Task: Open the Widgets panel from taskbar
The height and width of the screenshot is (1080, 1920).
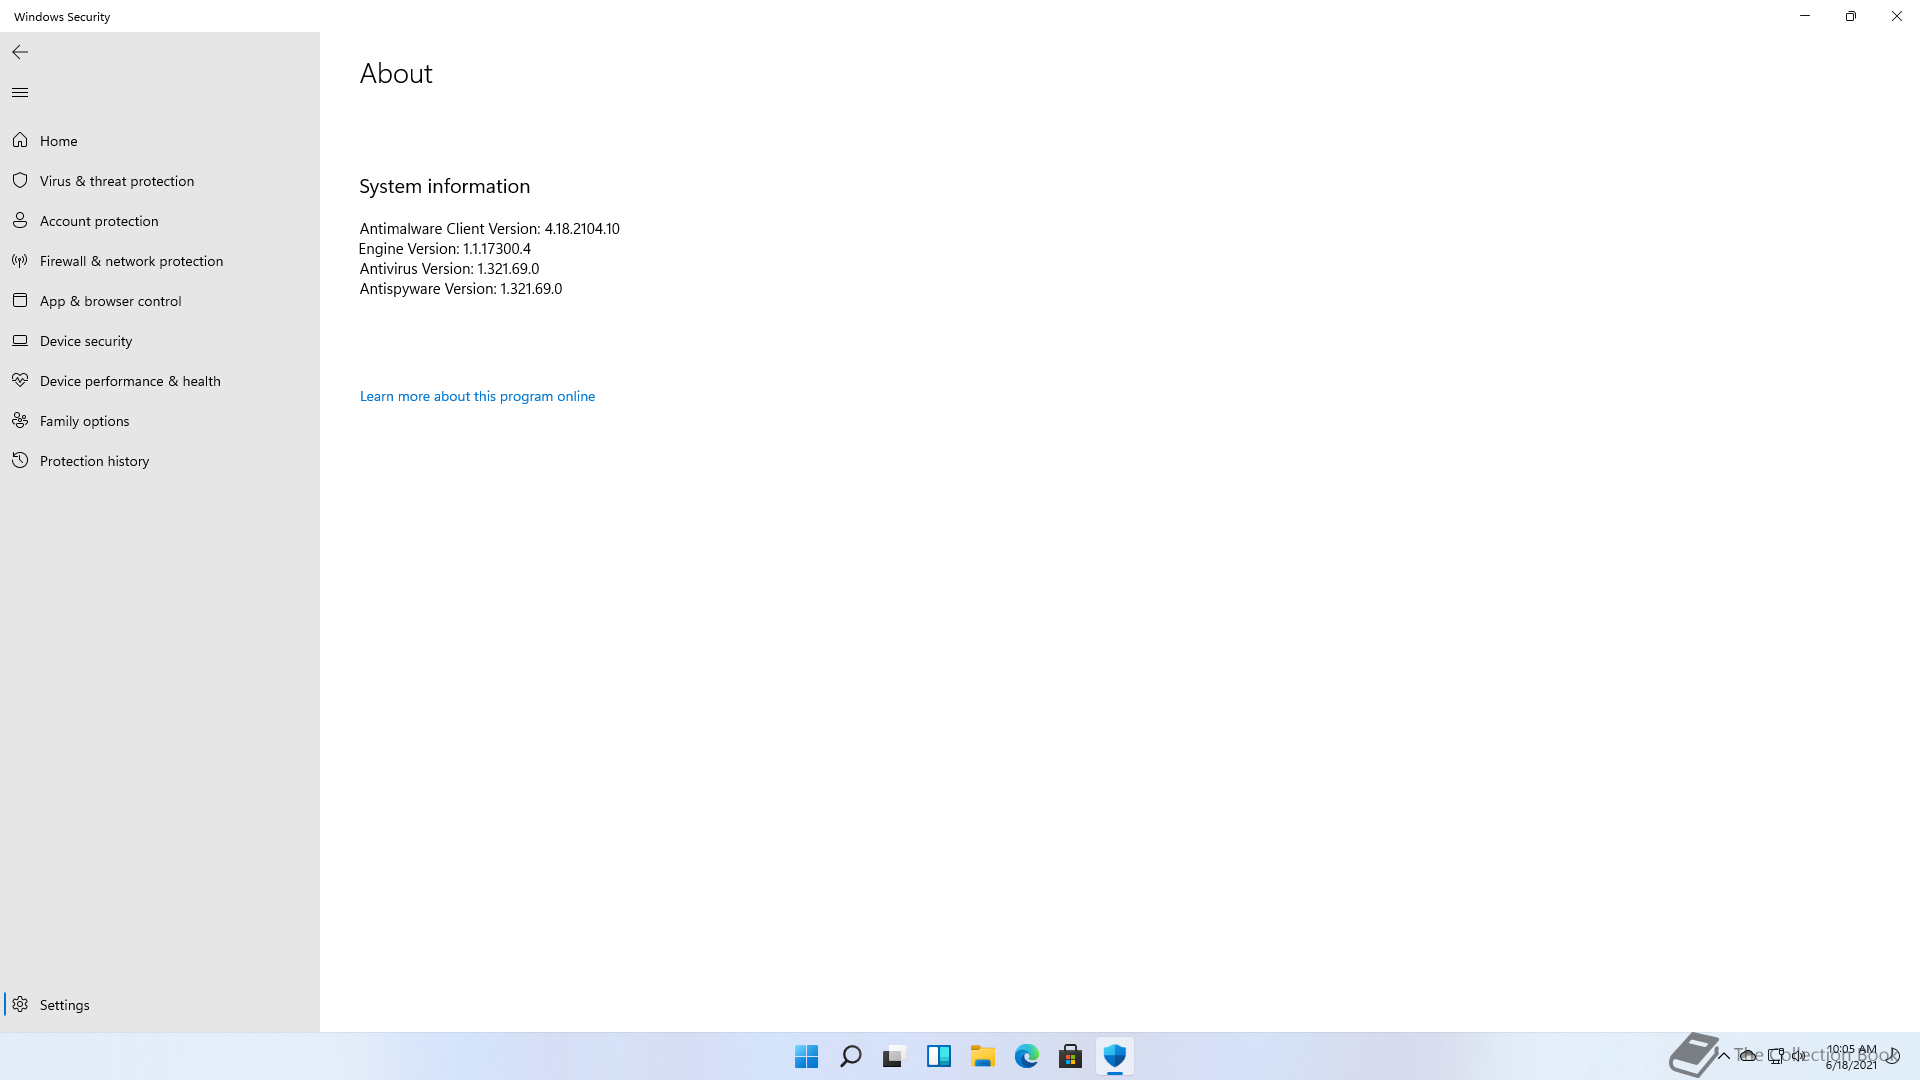Action: [x=939, y=1056]
